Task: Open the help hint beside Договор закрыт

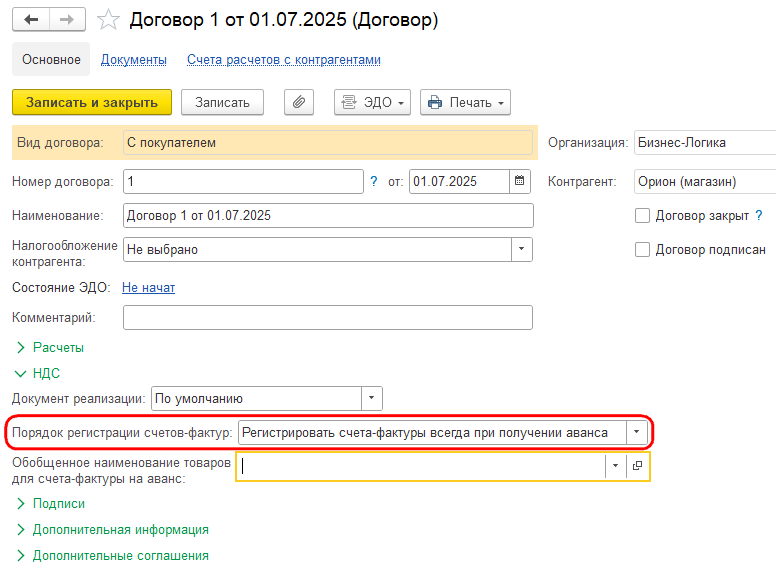Action: click(759, 215)
